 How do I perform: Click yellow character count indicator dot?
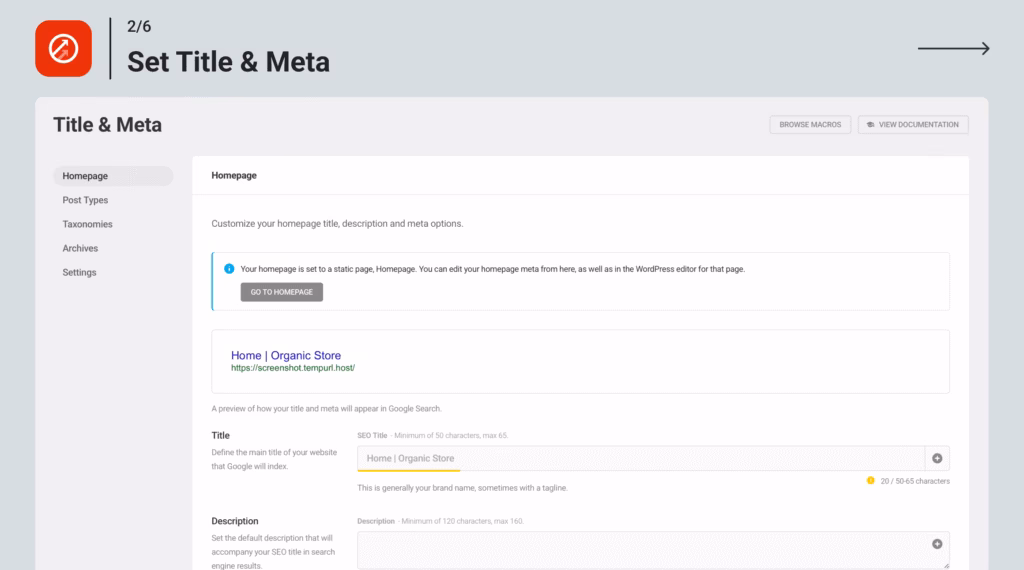[x=870, y=481]
